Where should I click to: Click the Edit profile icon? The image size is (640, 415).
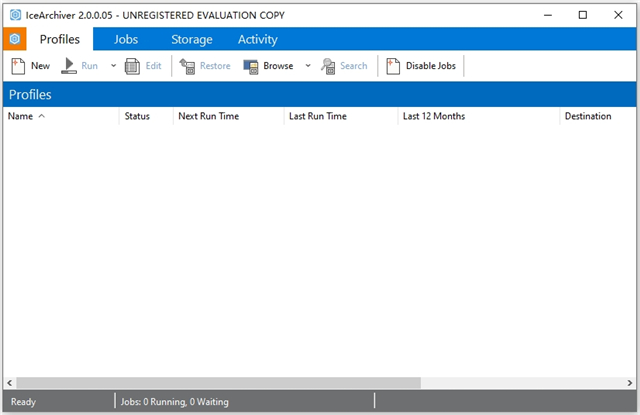[132, 66]
